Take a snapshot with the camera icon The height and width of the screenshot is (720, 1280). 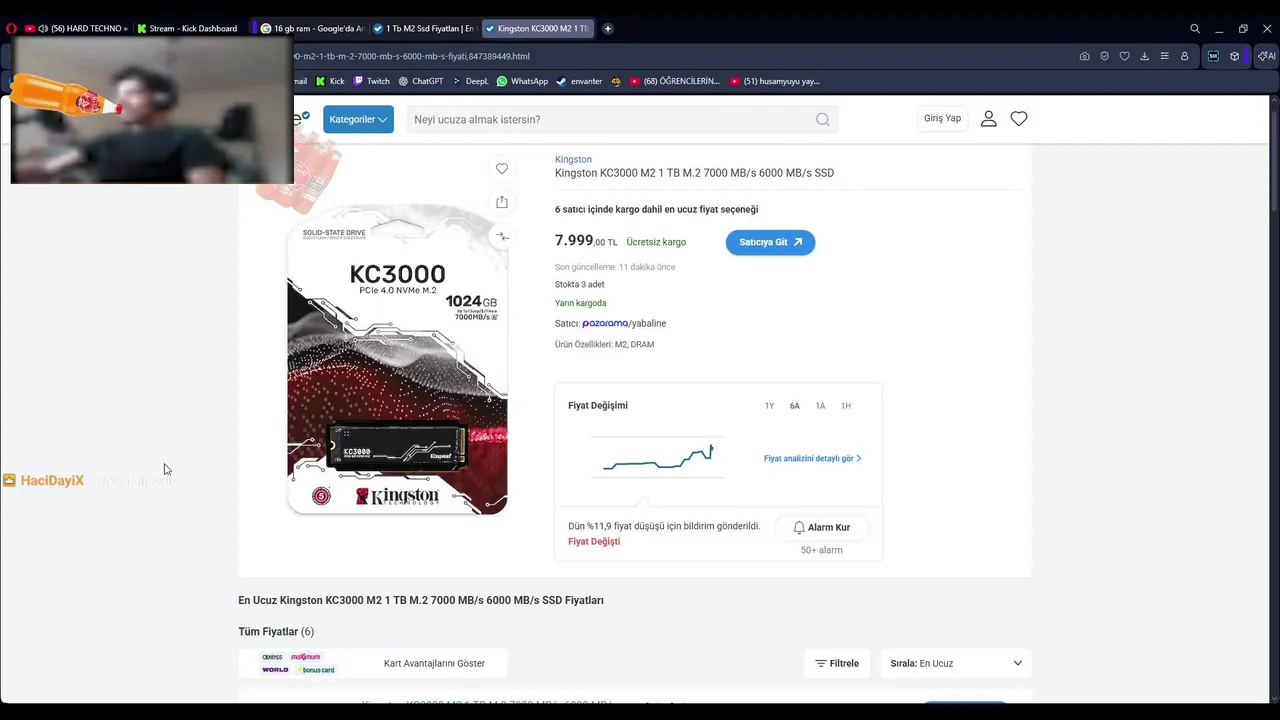point(1085,56)
